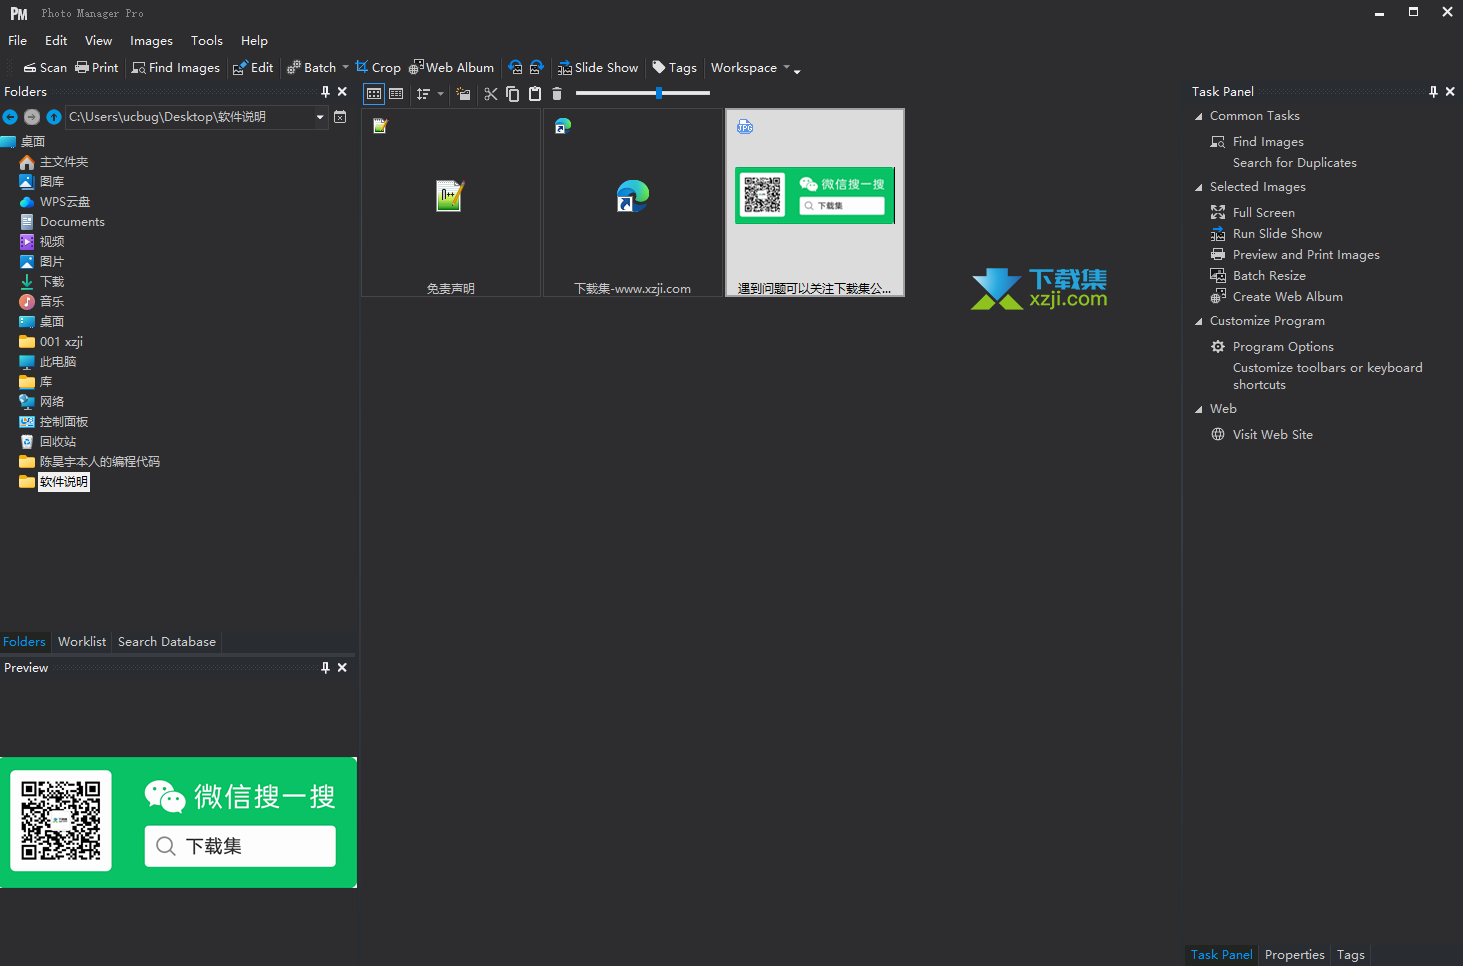Viewport: 1463px width, 966px height.
Task: Paste with the clipboard icon
Action: (x=535, y=94)
